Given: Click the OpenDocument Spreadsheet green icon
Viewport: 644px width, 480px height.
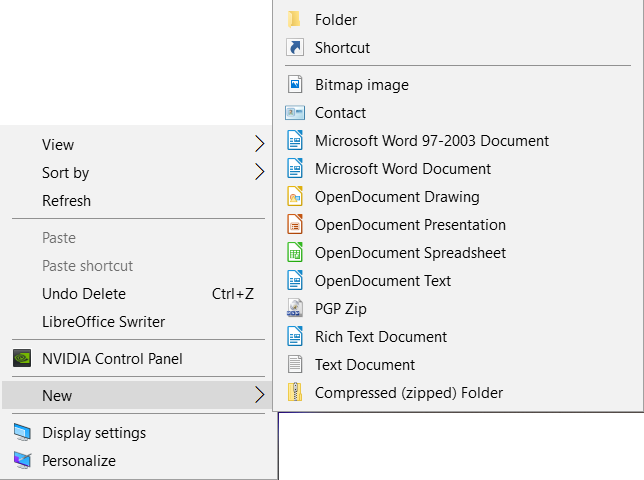Looking at the screenshot, I should click(x=295, y=252).
